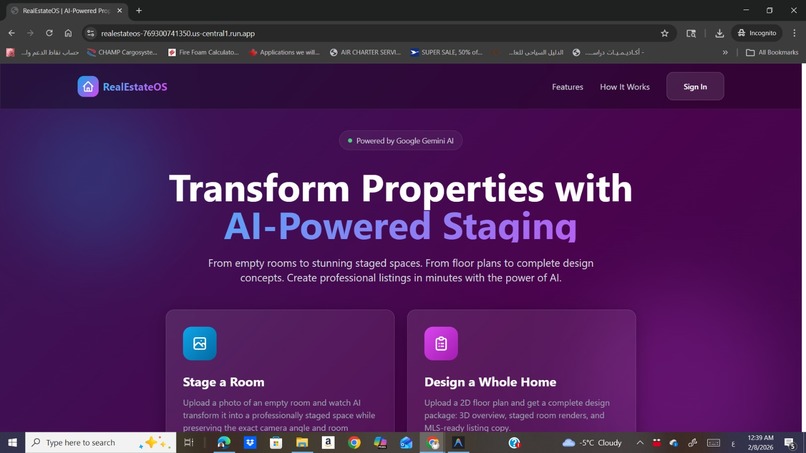
Task: Open Task View in the taskbar
Action: click(x=189, y=442)
